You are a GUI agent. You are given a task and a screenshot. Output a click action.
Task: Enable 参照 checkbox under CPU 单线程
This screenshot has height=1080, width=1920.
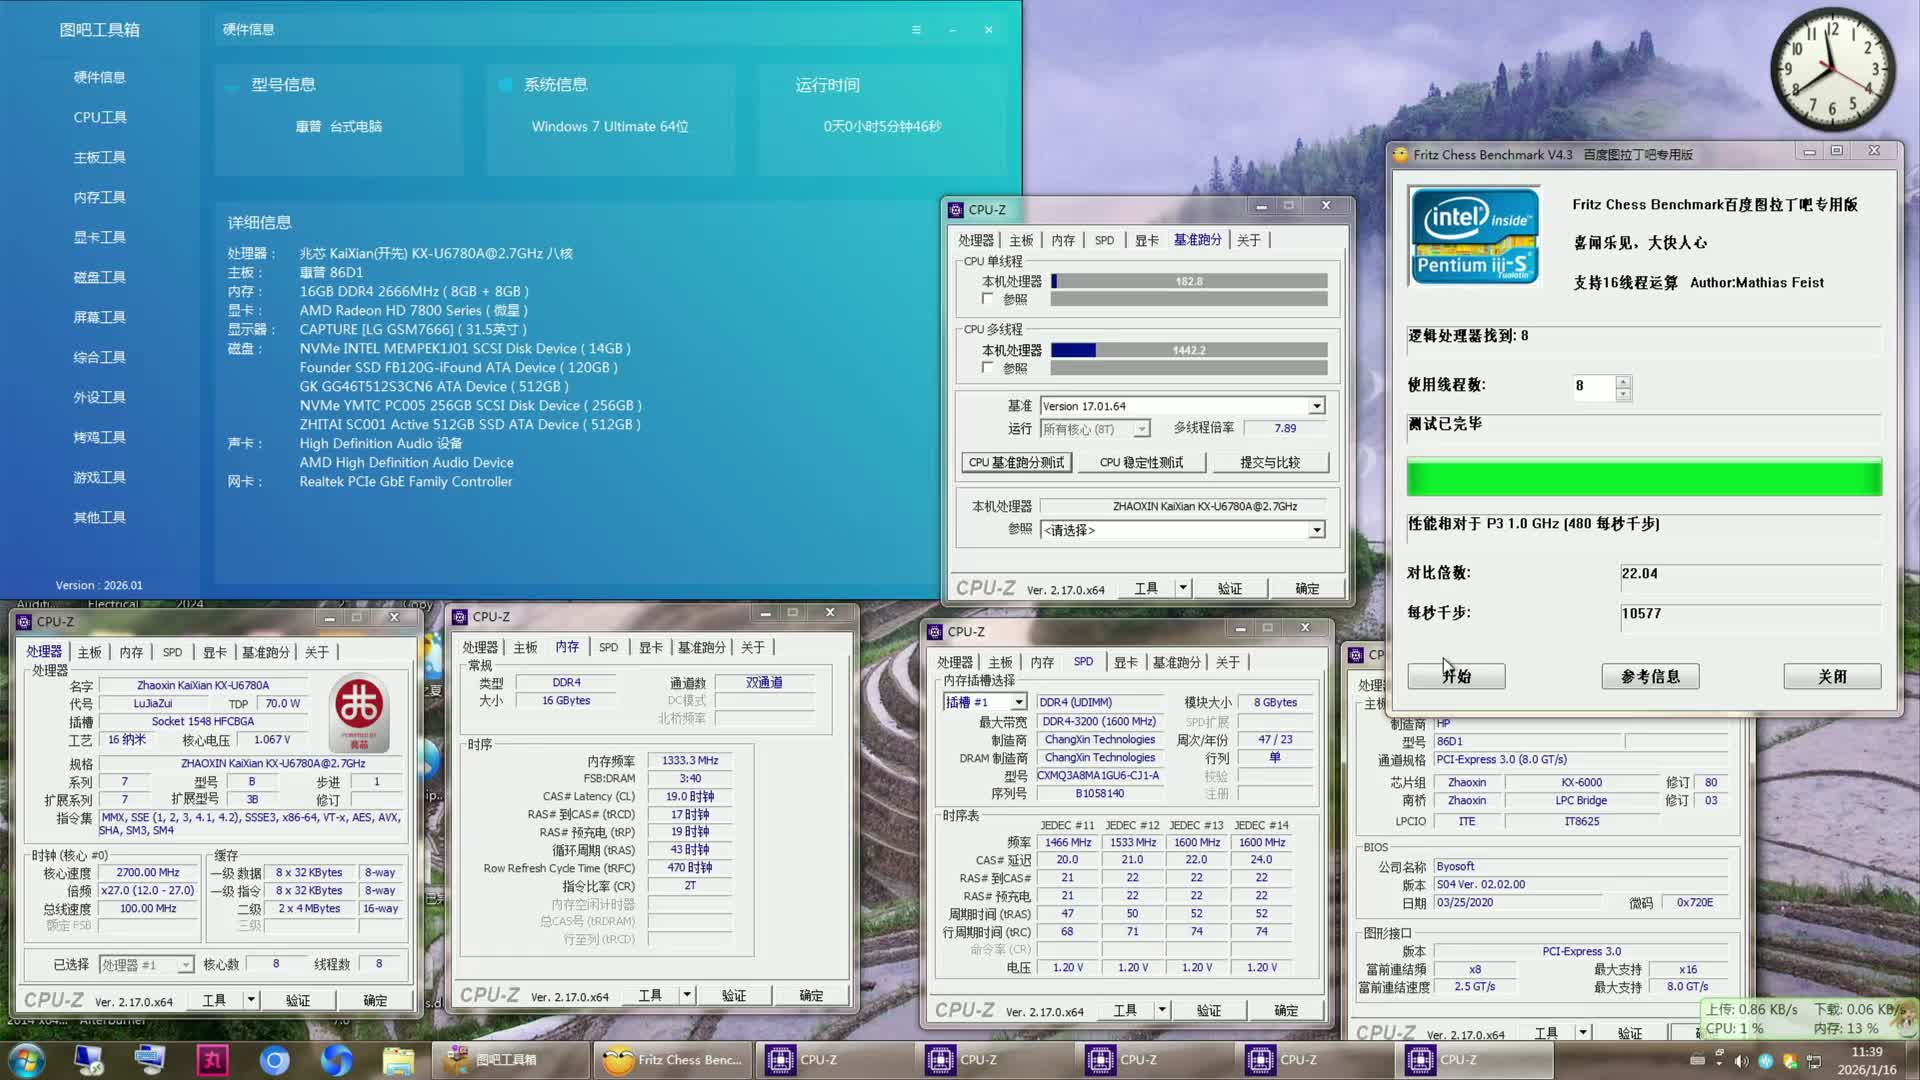(x=988, y=299)
